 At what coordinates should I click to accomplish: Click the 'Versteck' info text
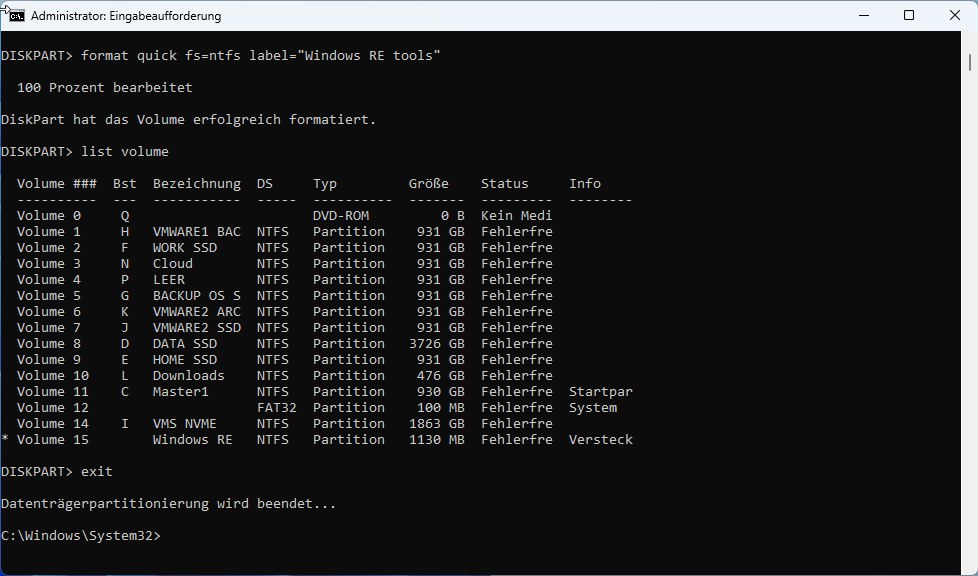pyautogui.click(x=600, y=440)
